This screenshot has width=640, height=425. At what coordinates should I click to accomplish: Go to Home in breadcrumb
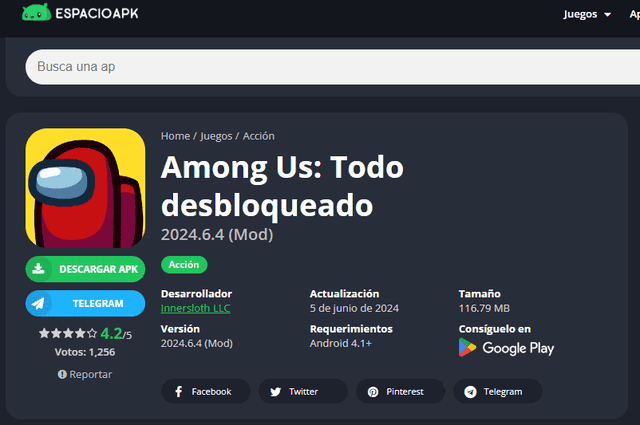(x=175, y=136)
